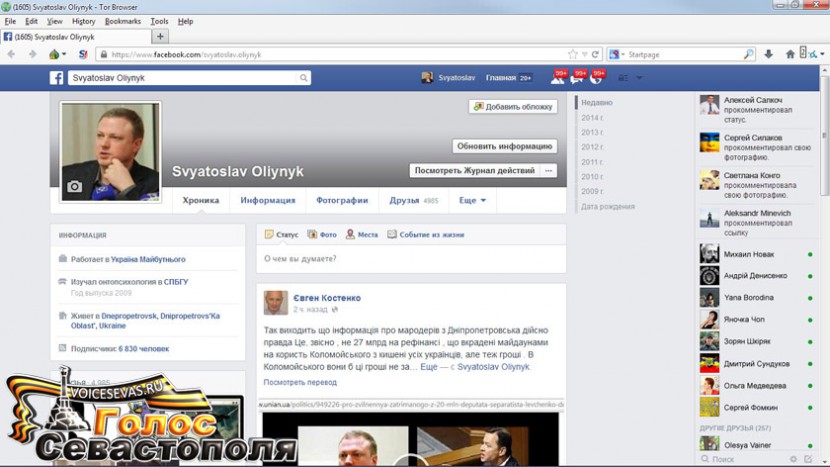Image resolution: width=830 pixels, height=467 pixels.
Task: Expand the Еще dropdown in profile tabs
Action: point(472,200)
